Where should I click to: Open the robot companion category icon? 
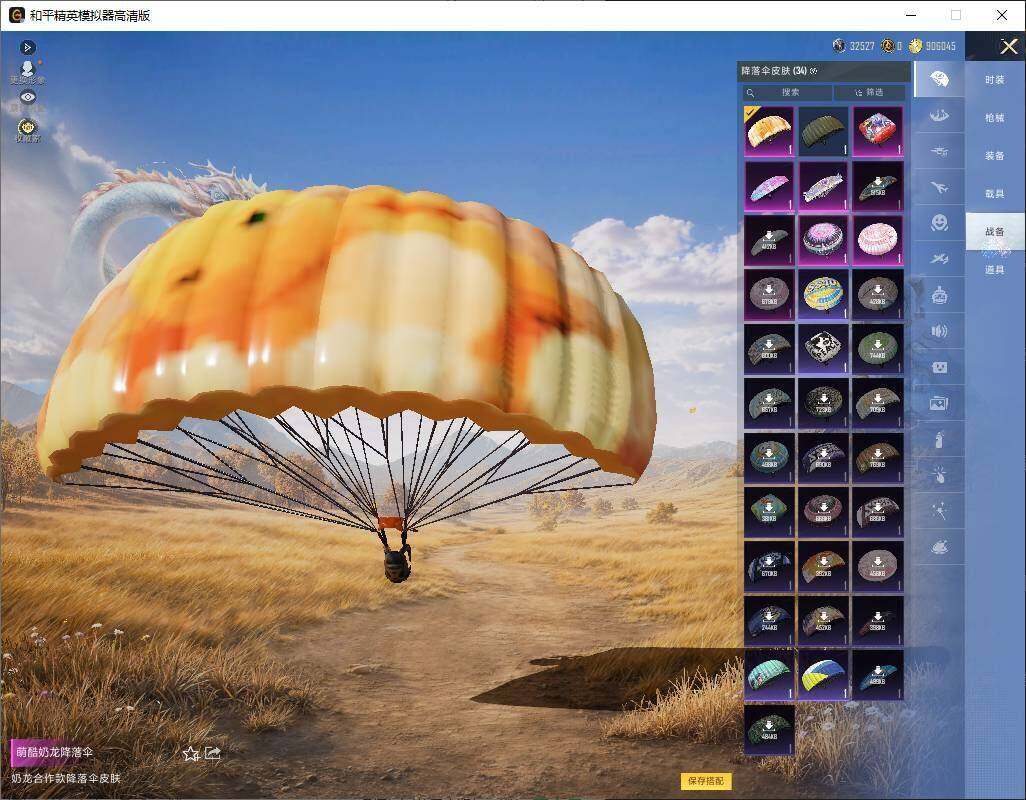(939, 296)
